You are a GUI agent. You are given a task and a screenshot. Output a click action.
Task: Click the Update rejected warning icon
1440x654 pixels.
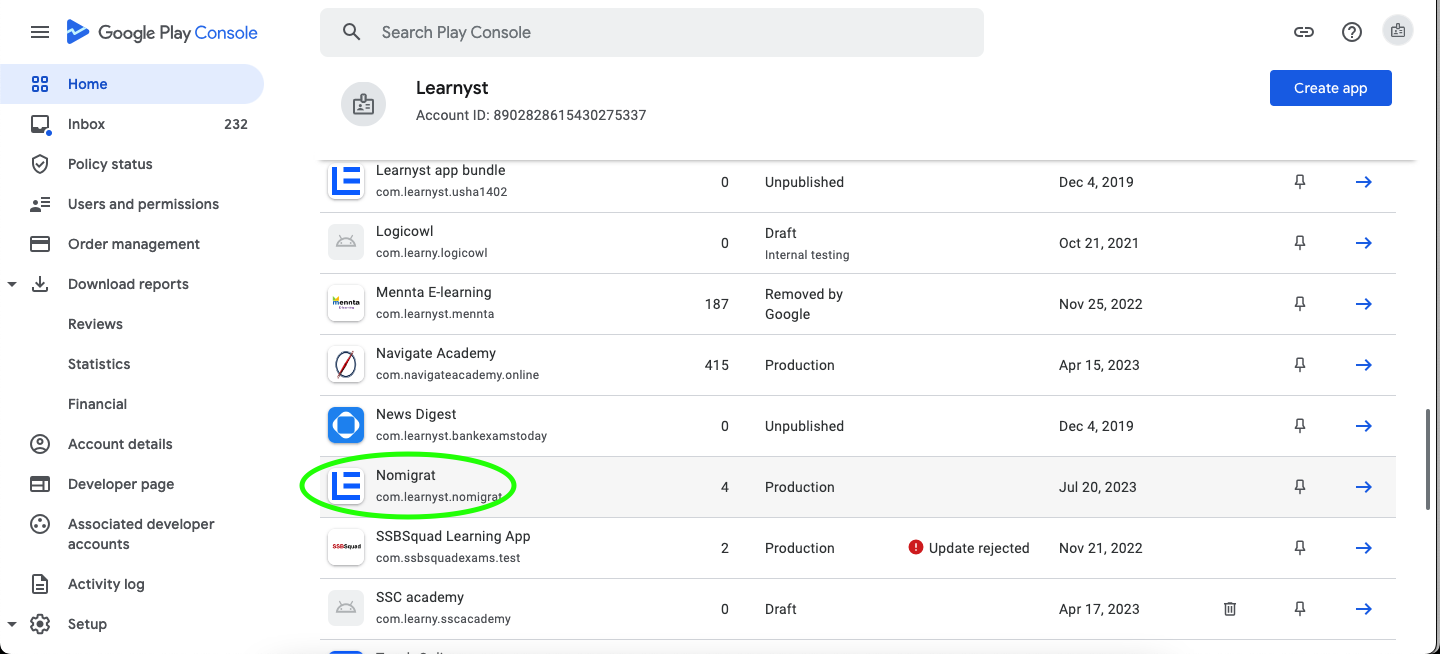coord(915,547)
